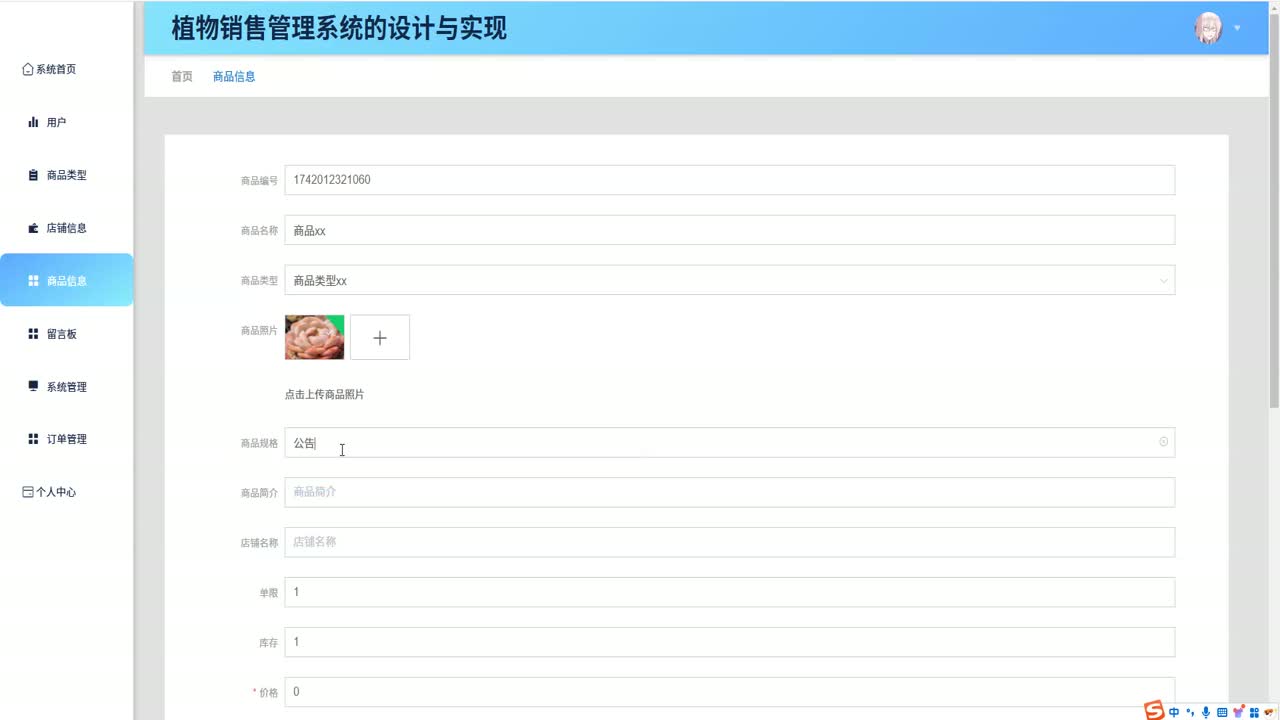Screen dimensions: 1280x720
Task: Click the plus button to upload photo
Action: pyautogui.click(x=380, y=337)
